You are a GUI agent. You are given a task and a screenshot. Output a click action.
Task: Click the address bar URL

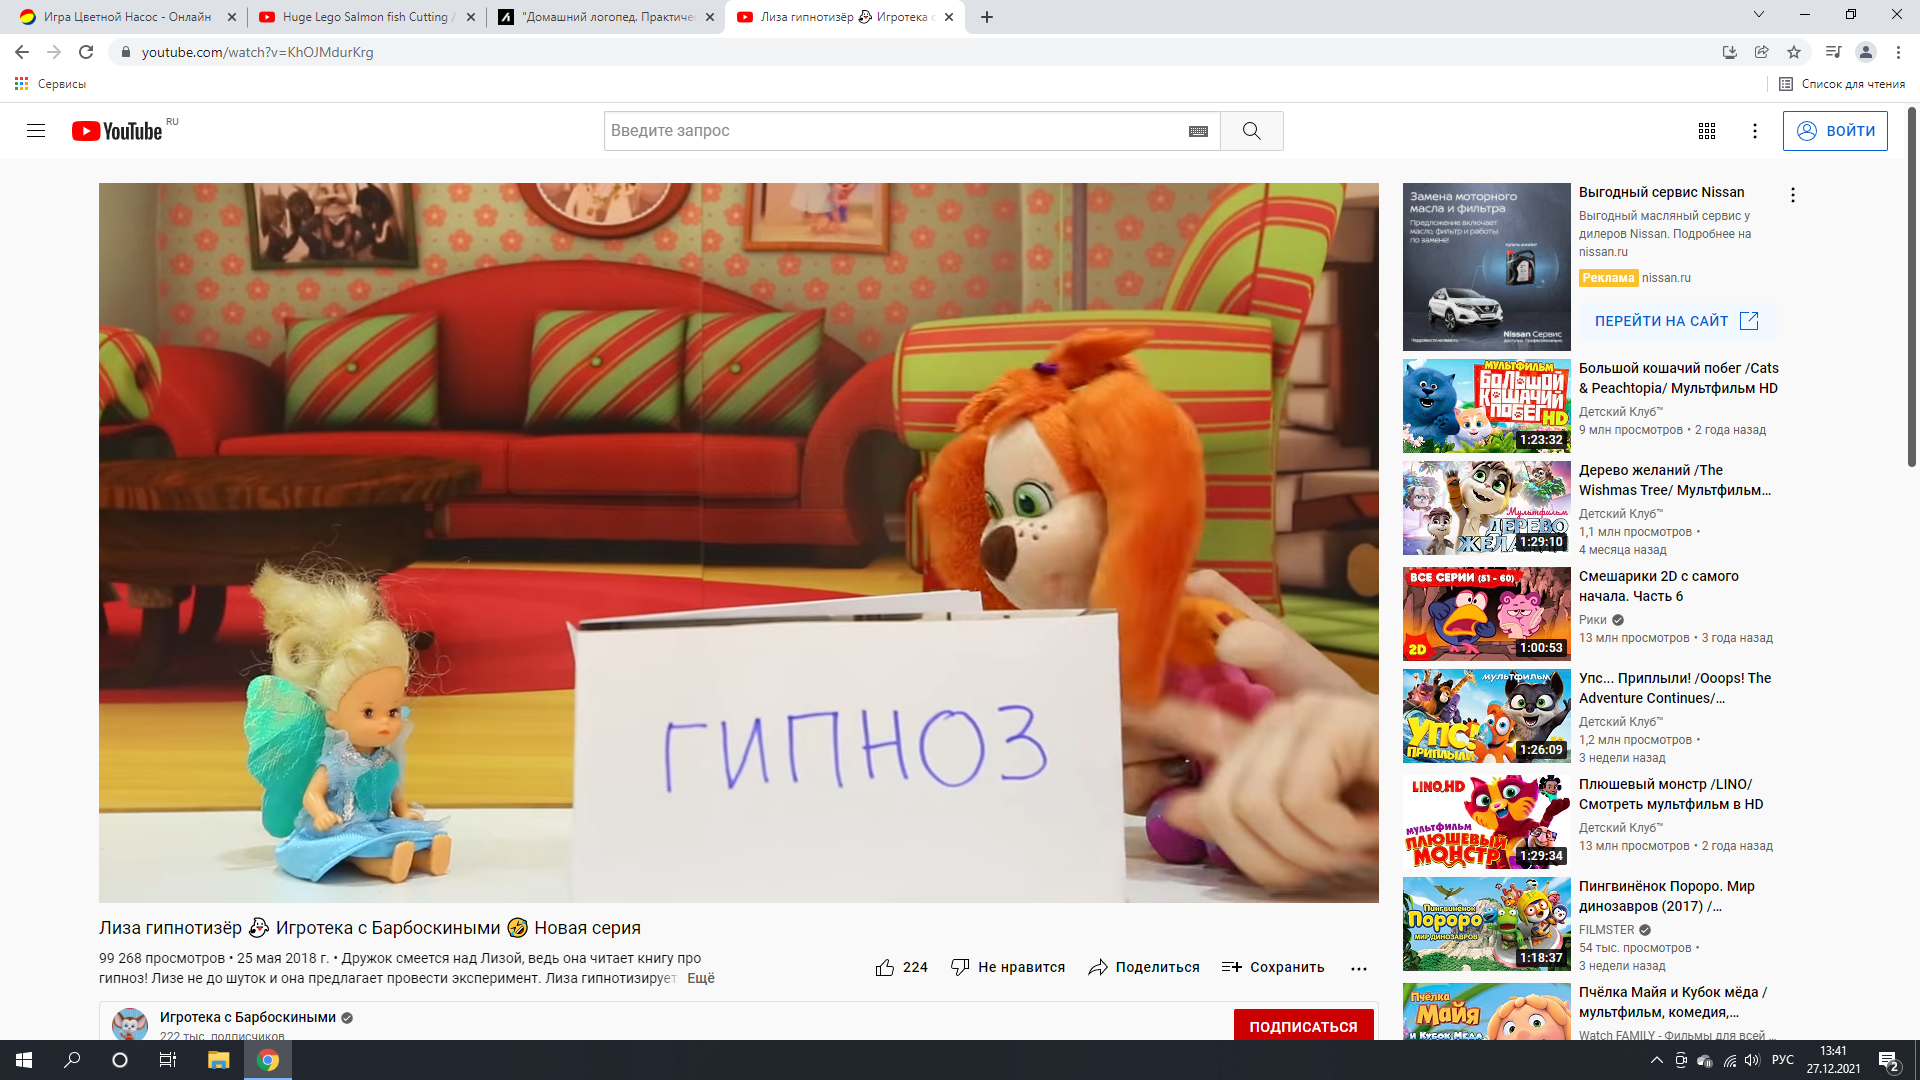coord(257,52)
